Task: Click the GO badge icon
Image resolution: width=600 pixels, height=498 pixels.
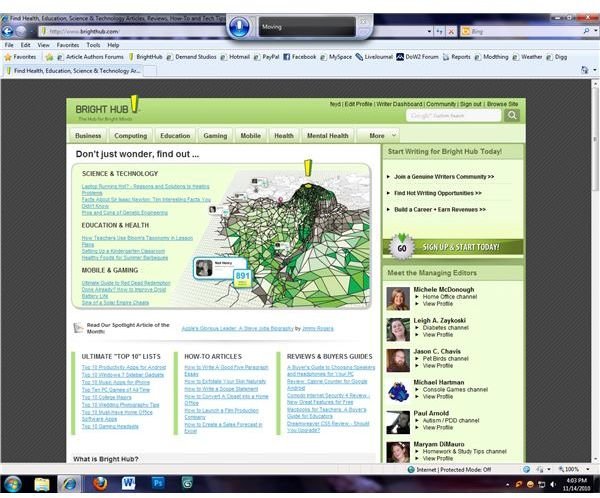Action: tap(401, 248)
